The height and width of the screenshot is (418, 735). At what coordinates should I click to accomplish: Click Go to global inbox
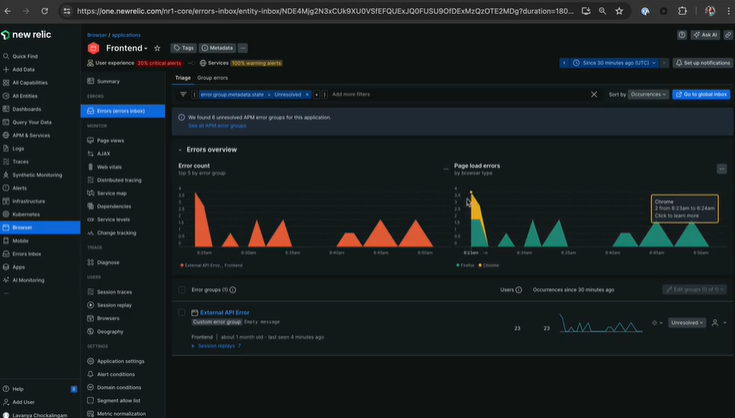pos(701,94)
